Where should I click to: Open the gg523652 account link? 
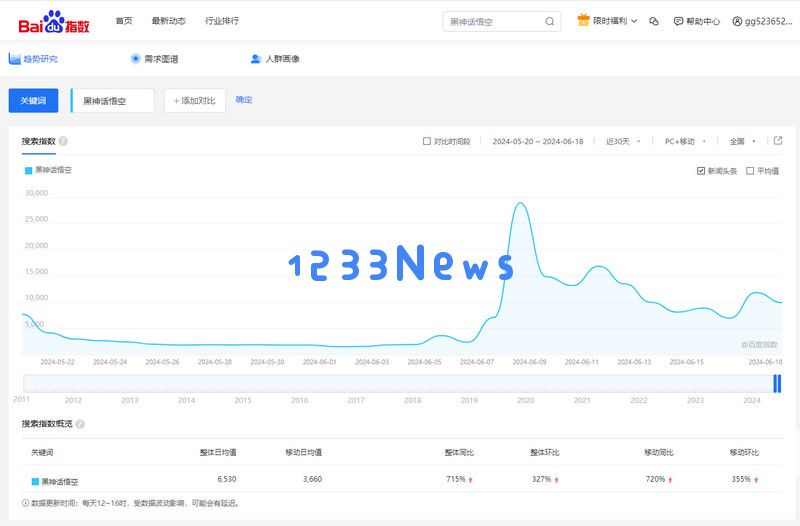point(762,21)
